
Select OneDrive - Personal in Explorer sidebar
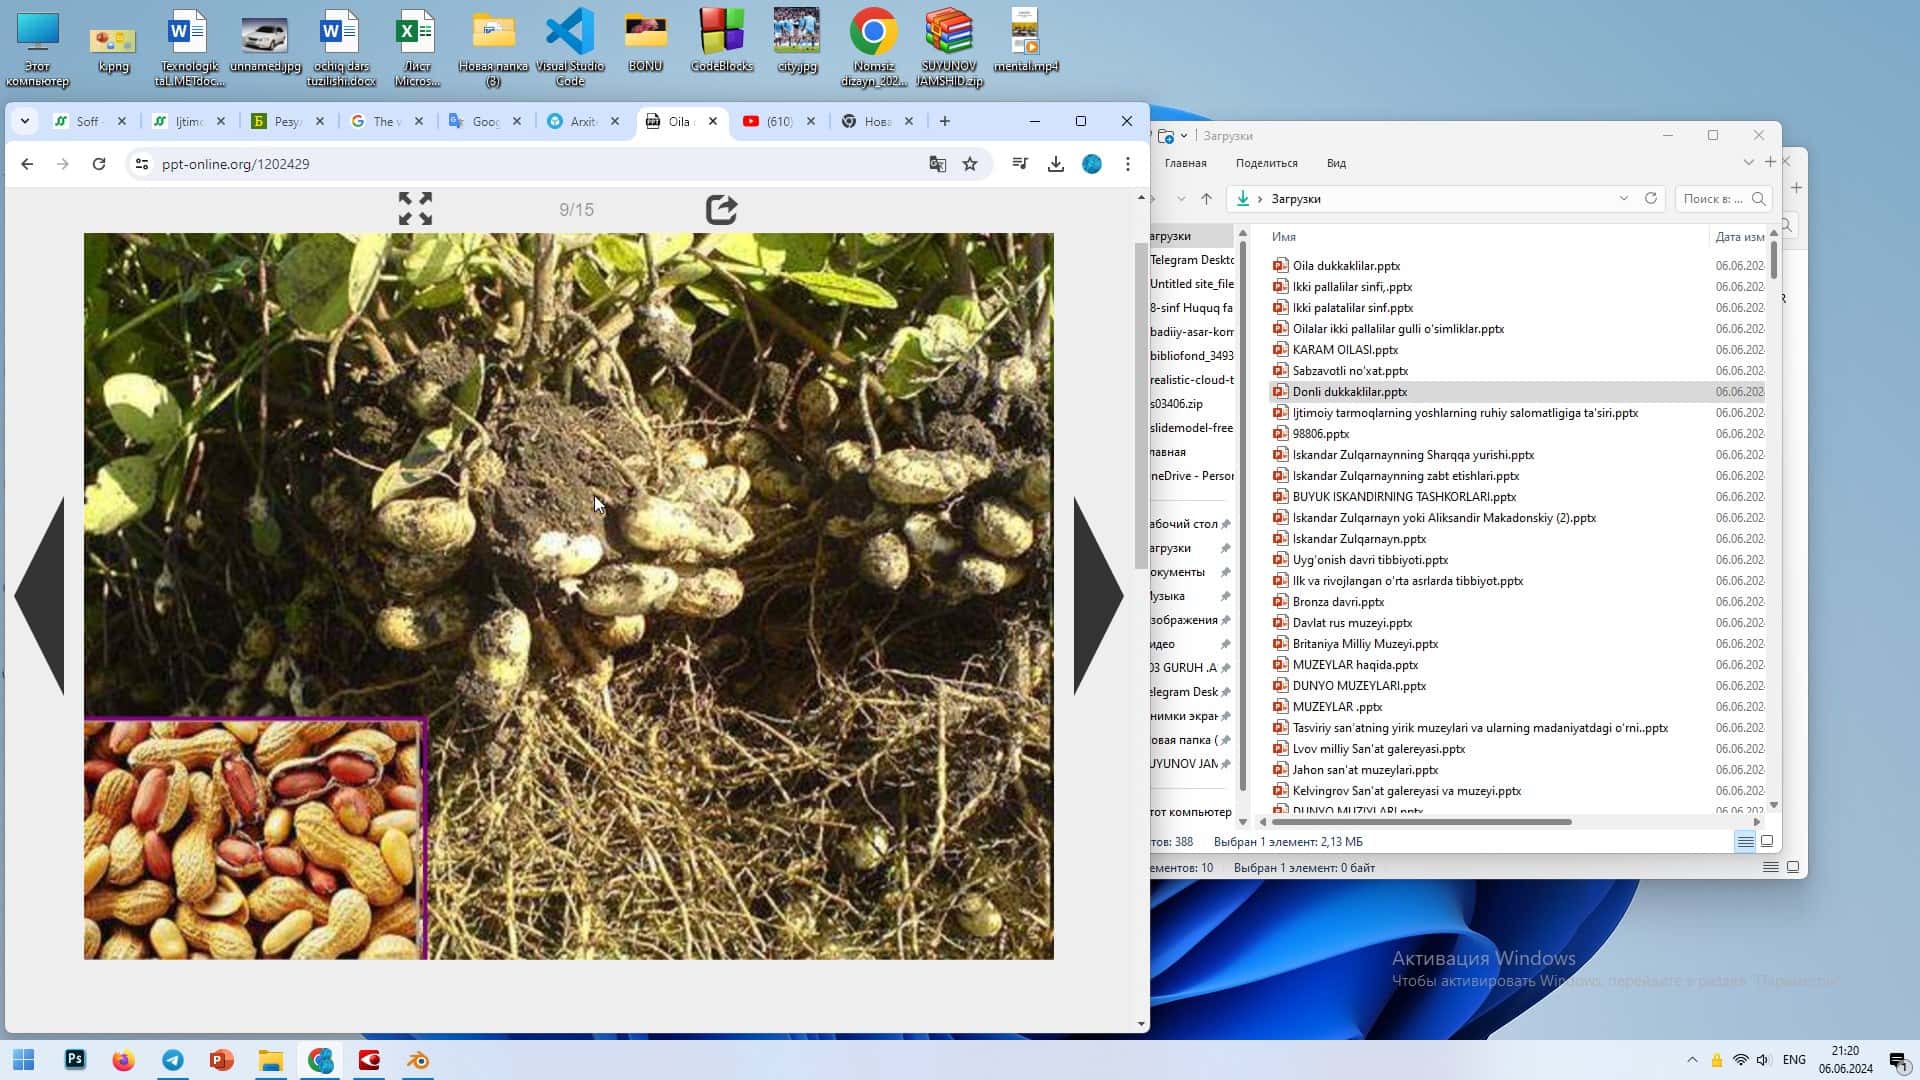(x=1191, y=476)
